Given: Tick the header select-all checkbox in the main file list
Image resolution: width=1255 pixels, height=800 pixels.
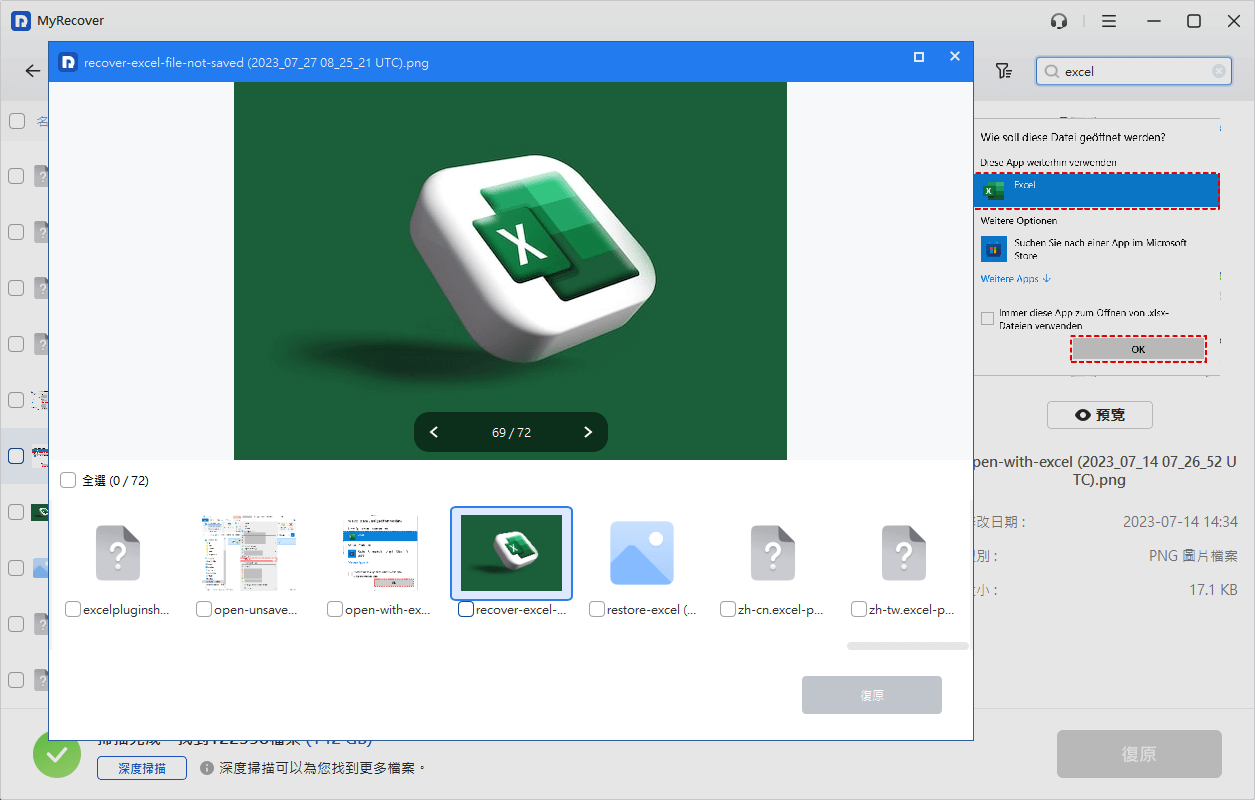Looking at the screenshot, I should pos(17,121).
